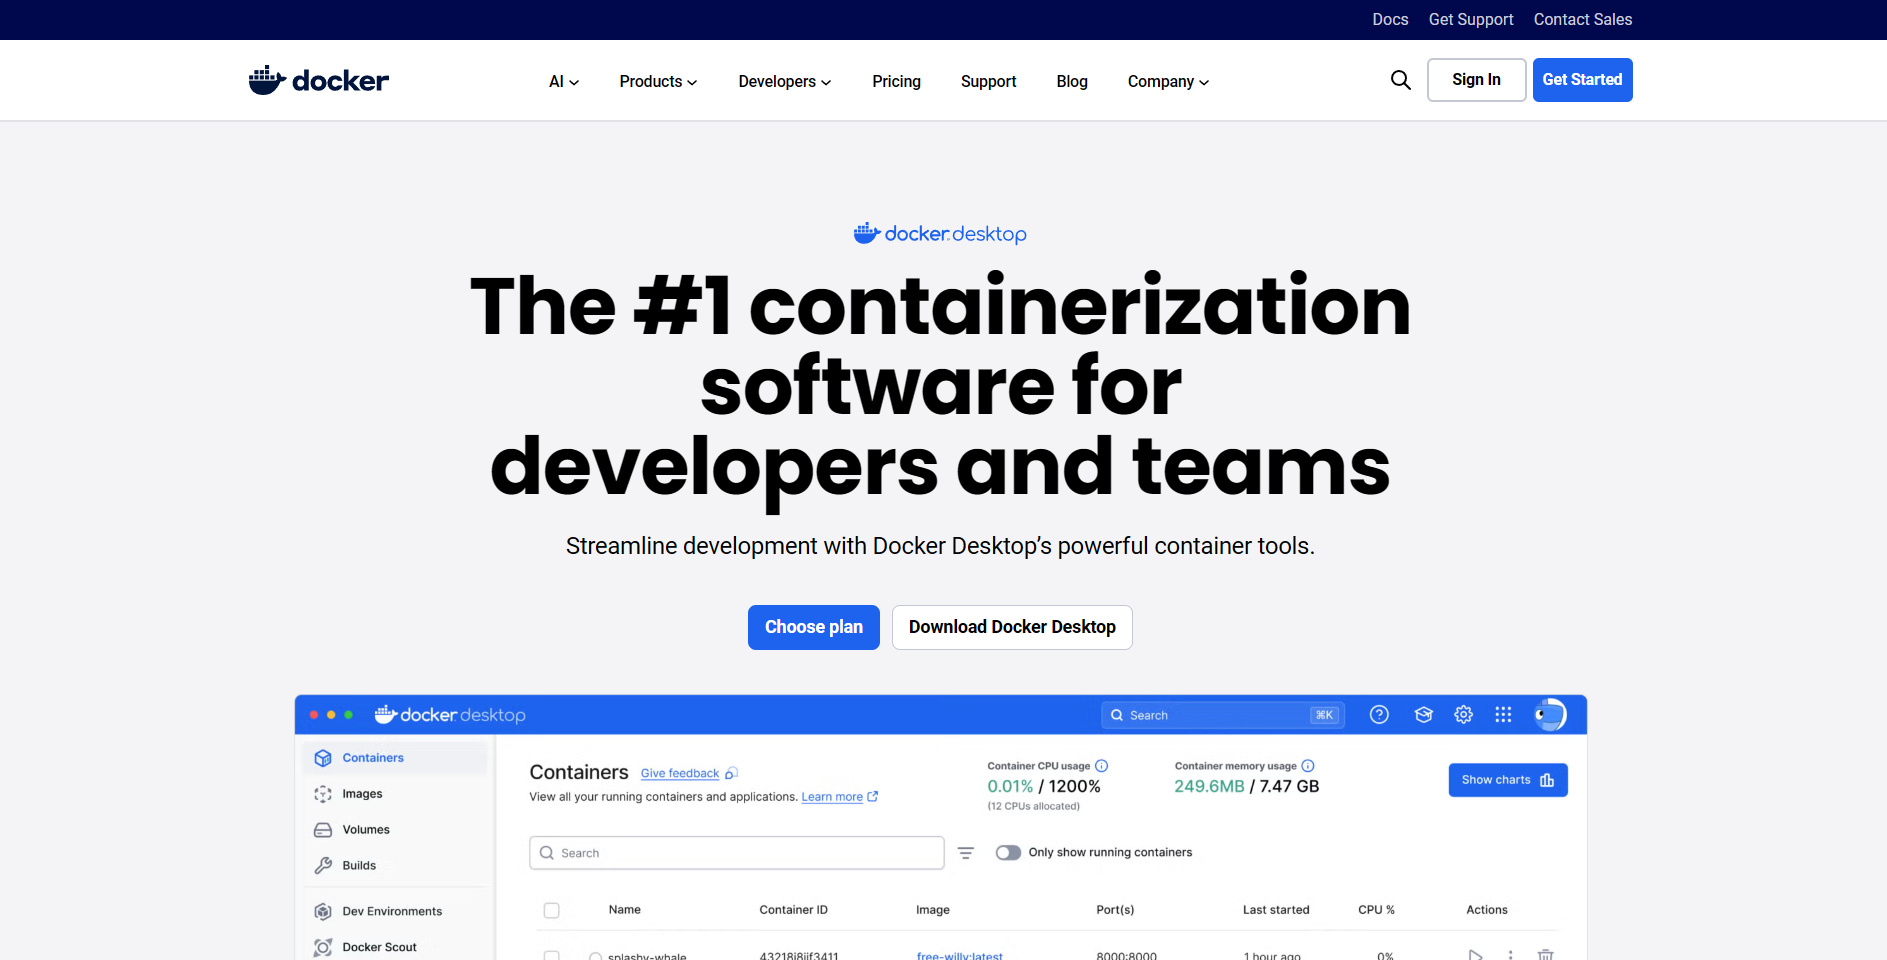Click the Containers page heading in the preview
The height and width of the screenshot is (960, 1887).
click(579, 772)
